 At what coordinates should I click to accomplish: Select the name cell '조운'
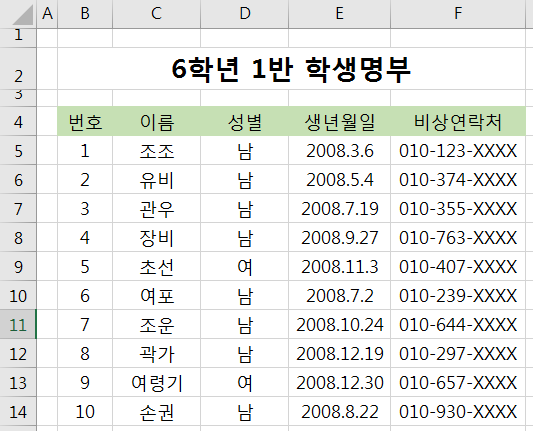pos(156,324)
